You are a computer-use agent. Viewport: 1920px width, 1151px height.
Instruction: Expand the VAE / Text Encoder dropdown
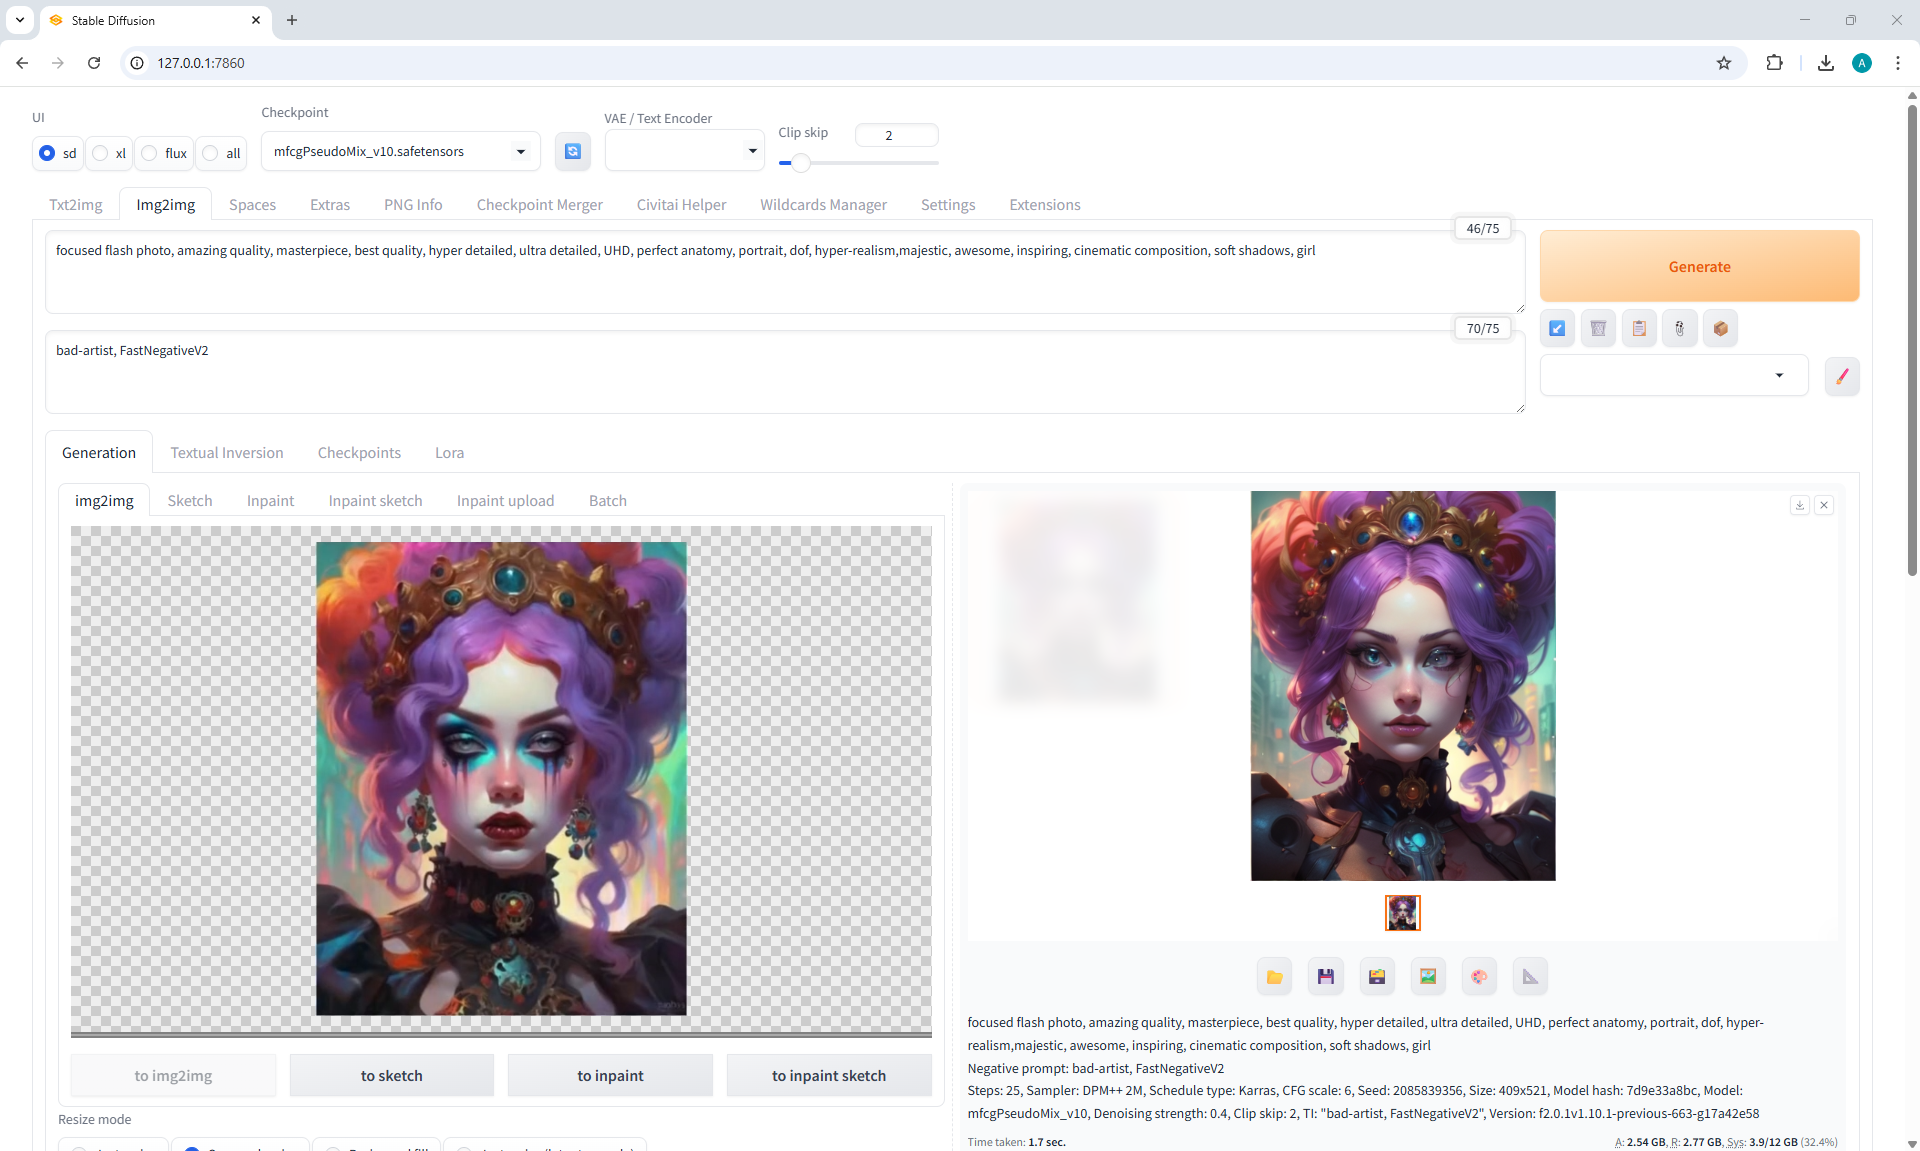[x=684, y=151]
